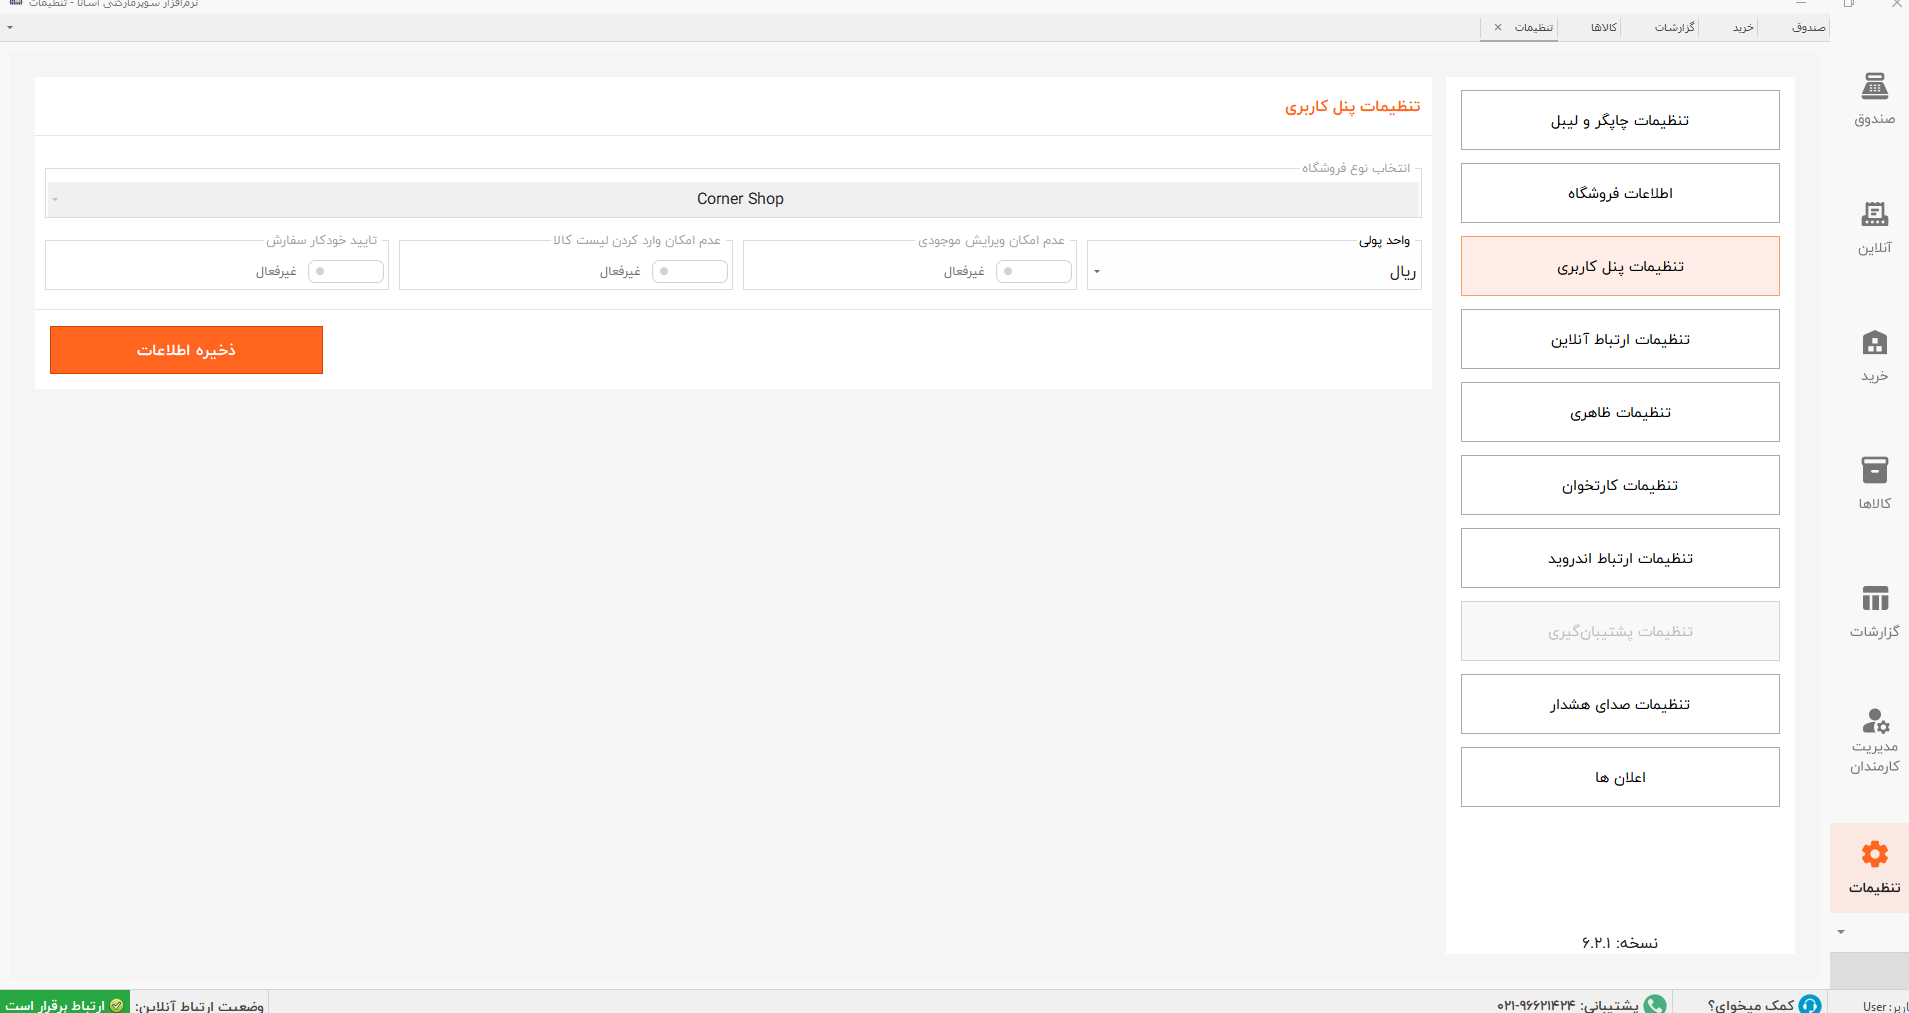Open the صندوق cash register sidebar icon

point(1874,98)
